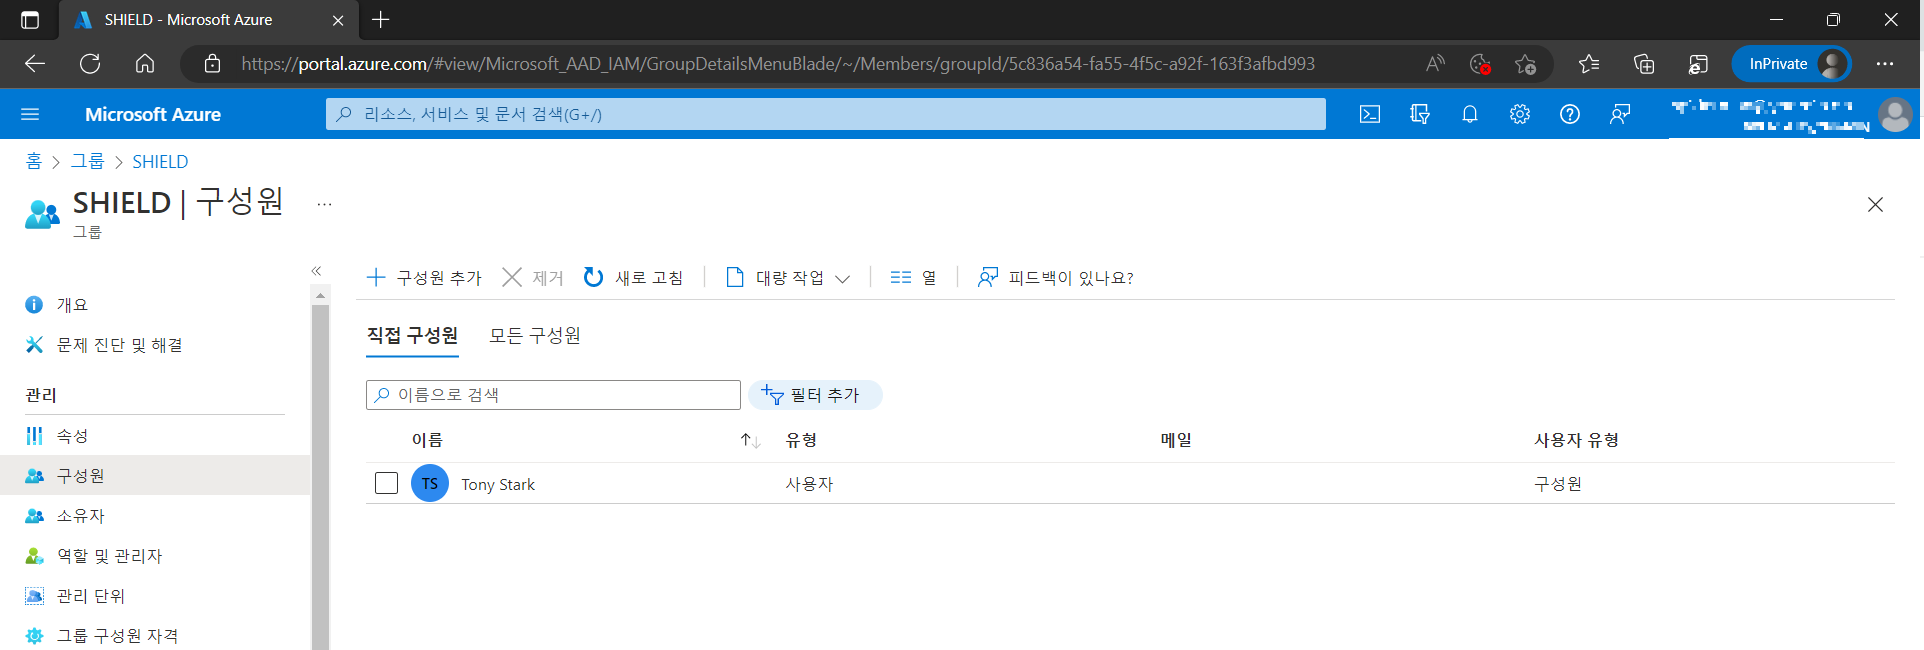Focus the Azure resource search bar
This screenshot has height=650, width=1924.
[x=825, y=114]
